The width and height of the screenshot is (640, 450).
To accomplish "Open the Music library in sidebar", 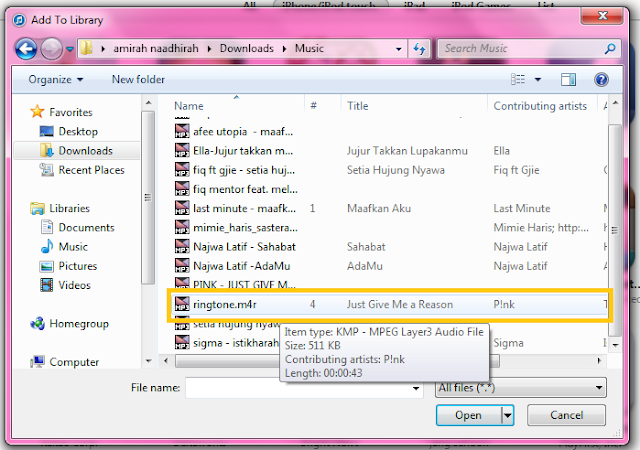I will [x=73, y=247].
